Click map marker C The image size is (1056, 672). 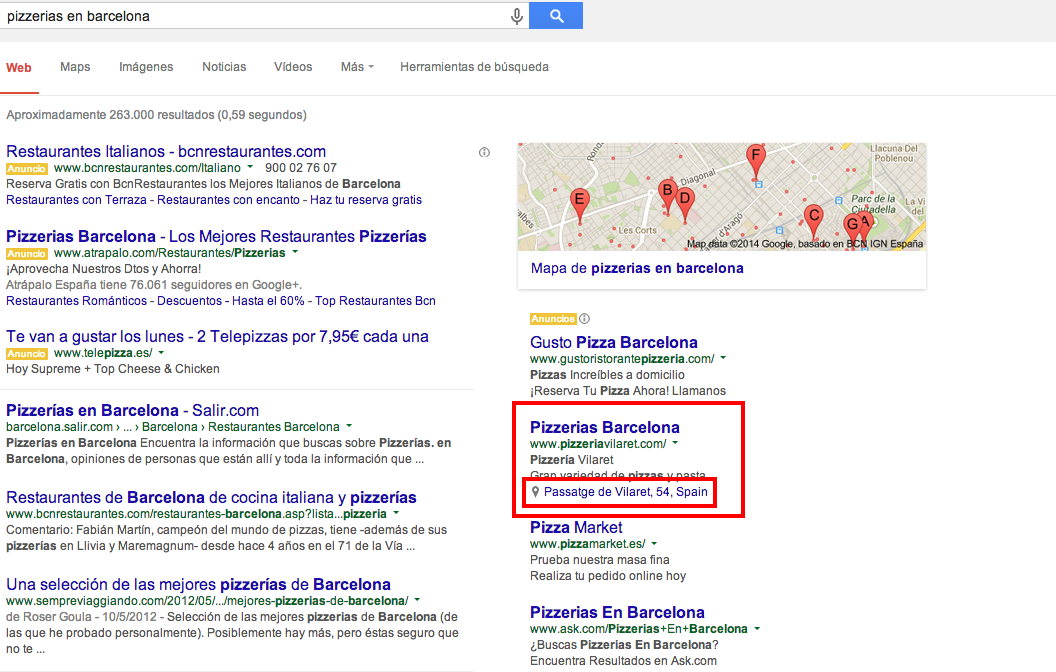[814, 220]
